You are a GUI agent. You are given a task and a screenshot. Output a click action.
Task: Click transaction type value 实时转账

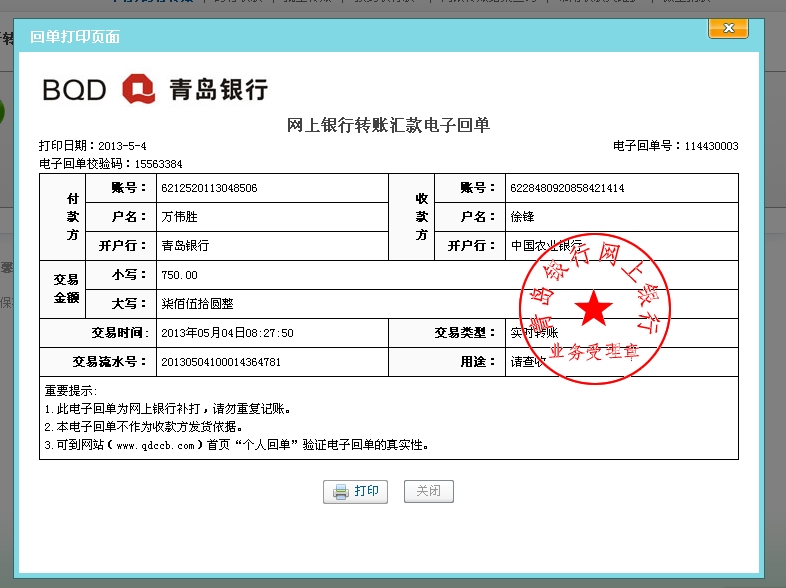[x=534, y=333]
